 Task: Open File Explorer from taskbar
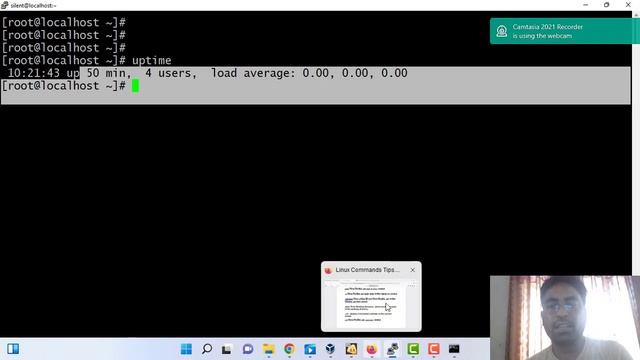pos(268,349)
